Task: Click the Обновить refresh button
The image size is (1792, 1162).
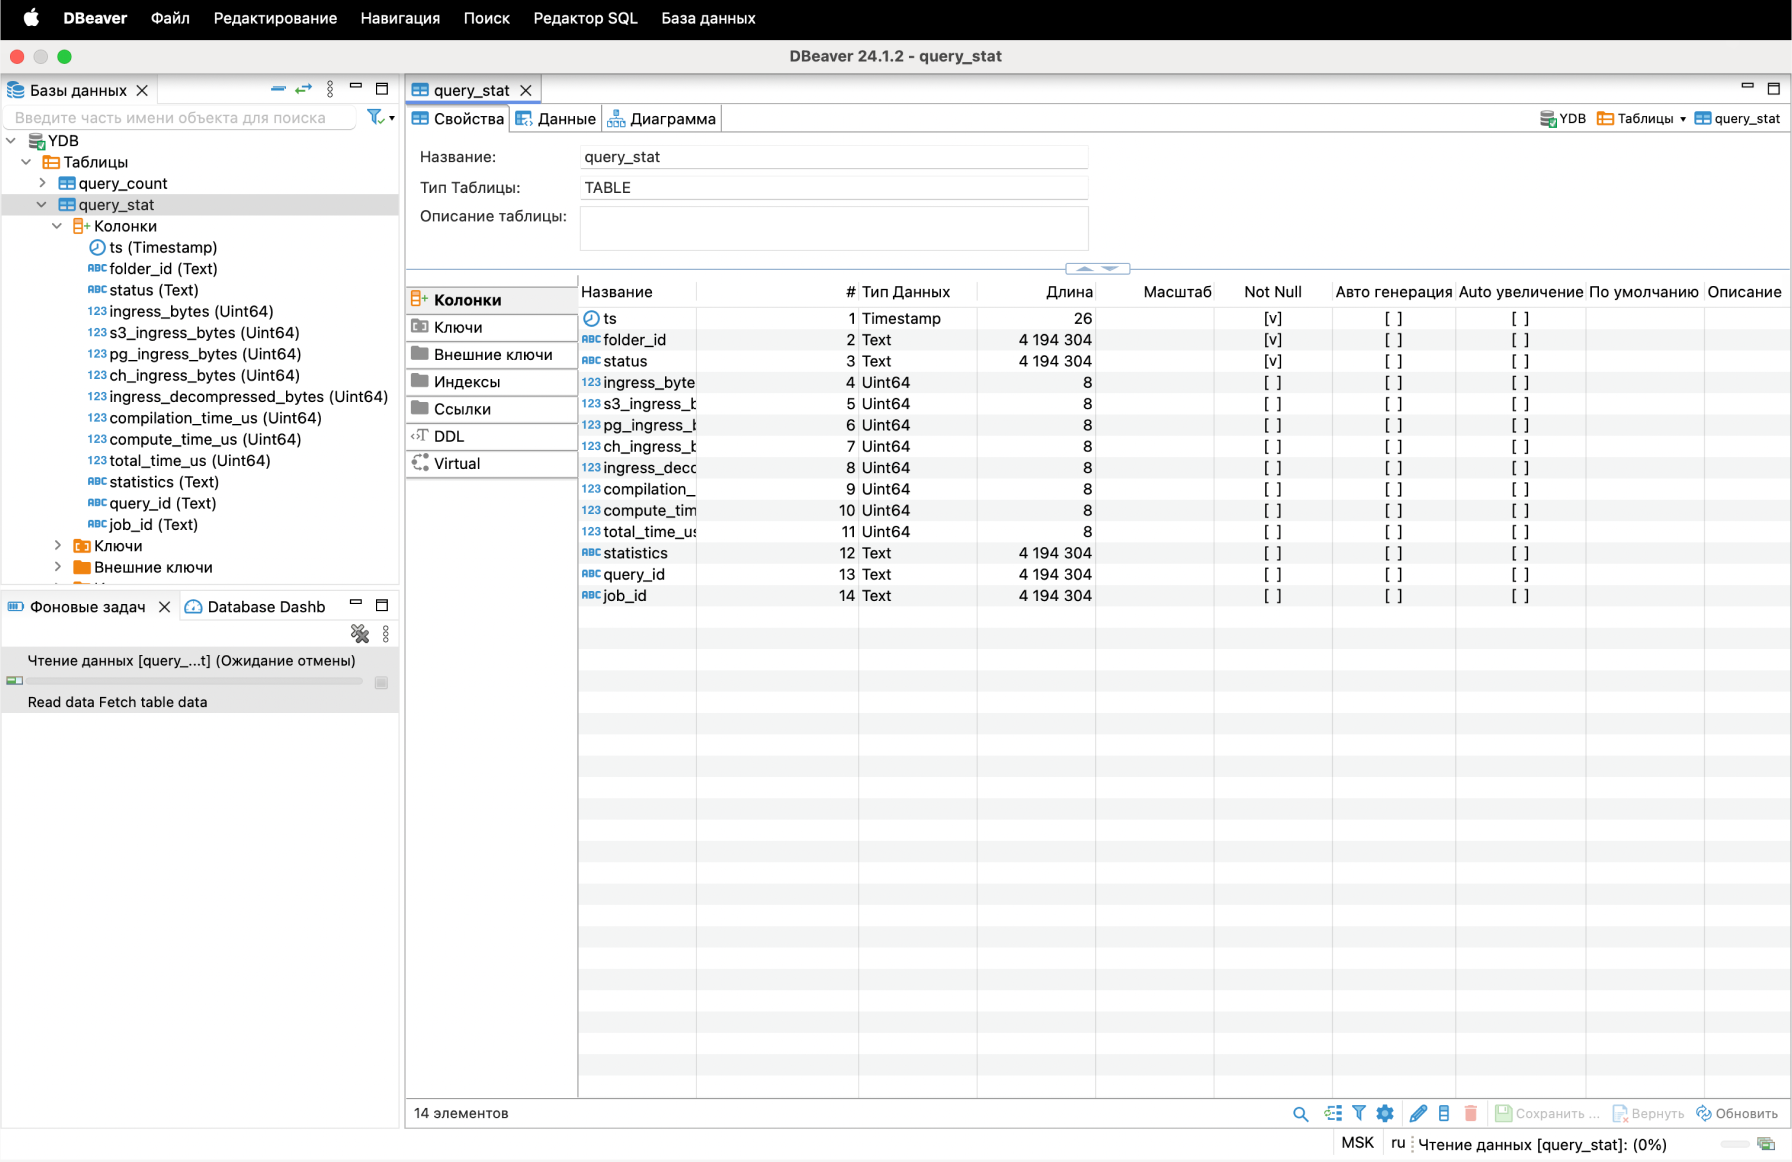Action: click(x=1736, y=1113)
